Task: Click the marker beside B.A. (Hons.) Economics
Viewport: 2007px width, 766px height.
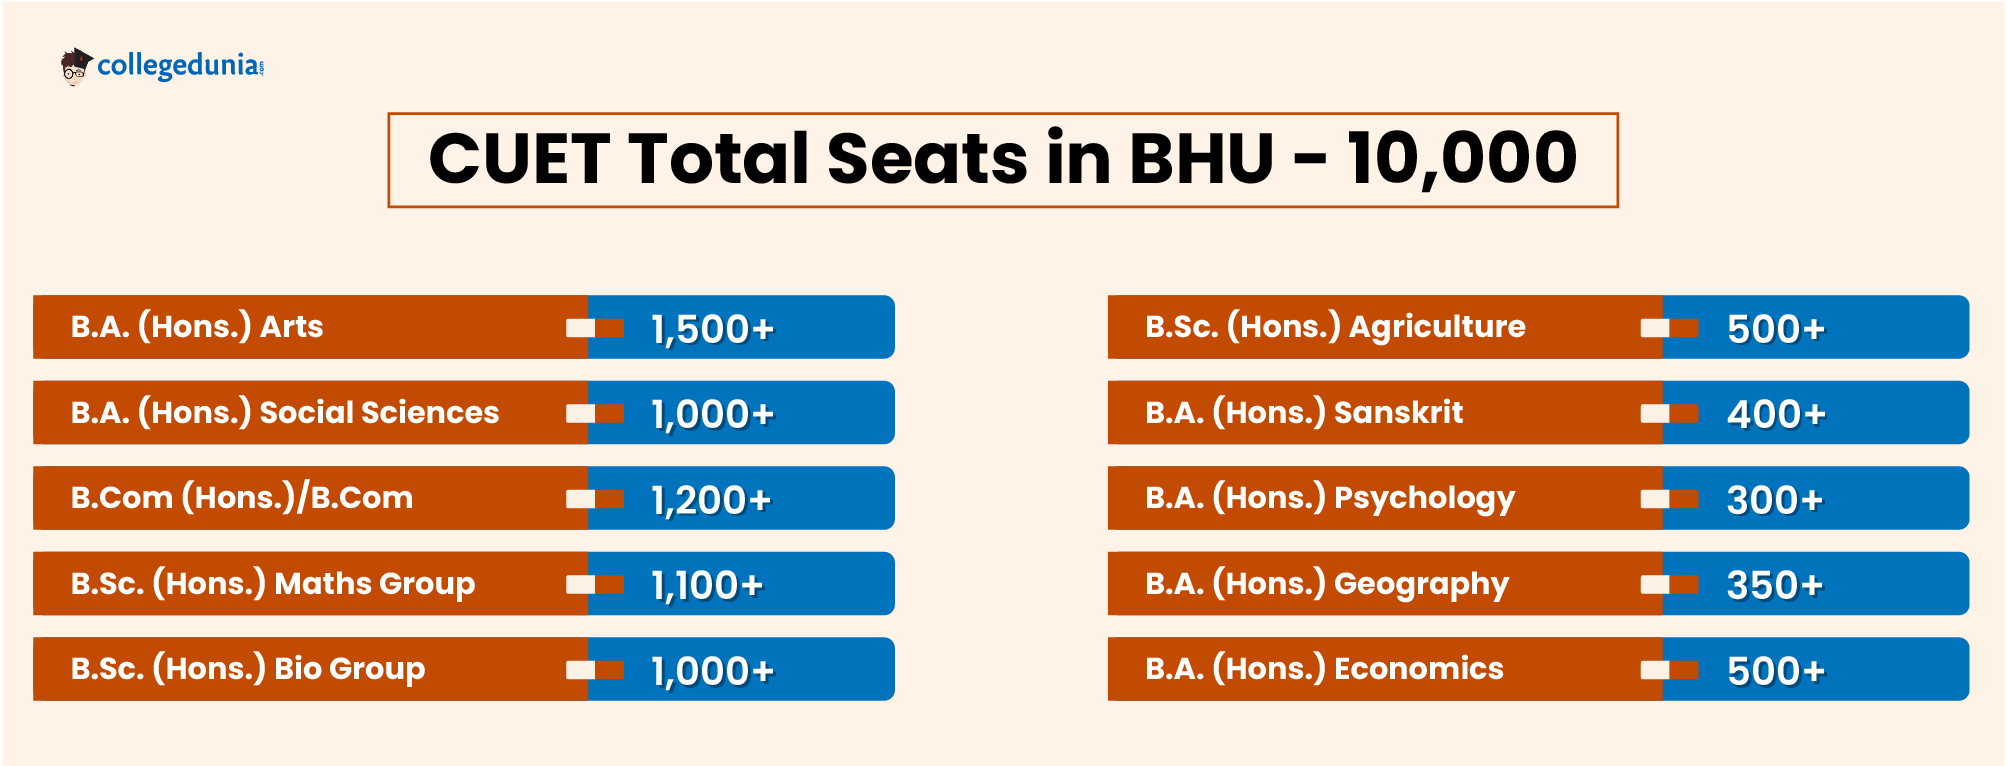Action: click(x=1669, y=670)
